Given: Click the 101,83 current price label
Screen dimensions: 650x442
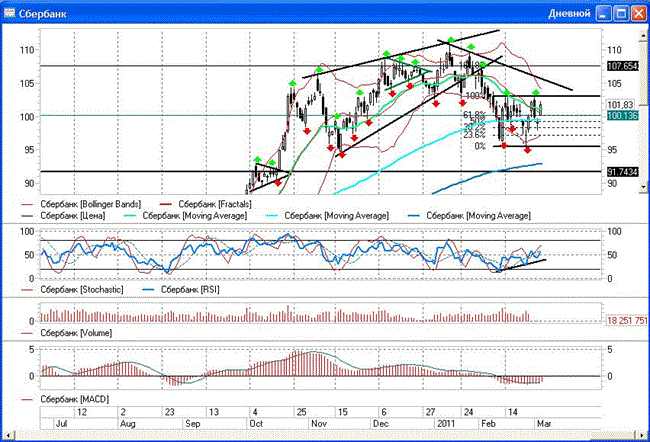Looking at the screenshot, I should pos(621,104).
